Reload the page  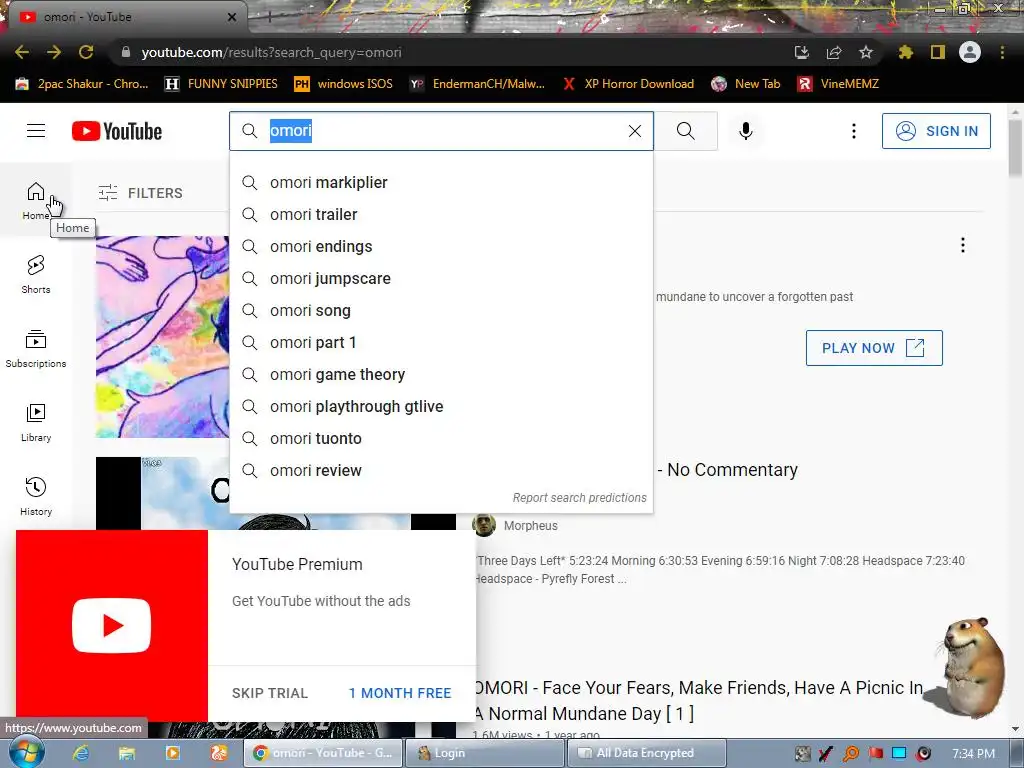pos(86,52)
